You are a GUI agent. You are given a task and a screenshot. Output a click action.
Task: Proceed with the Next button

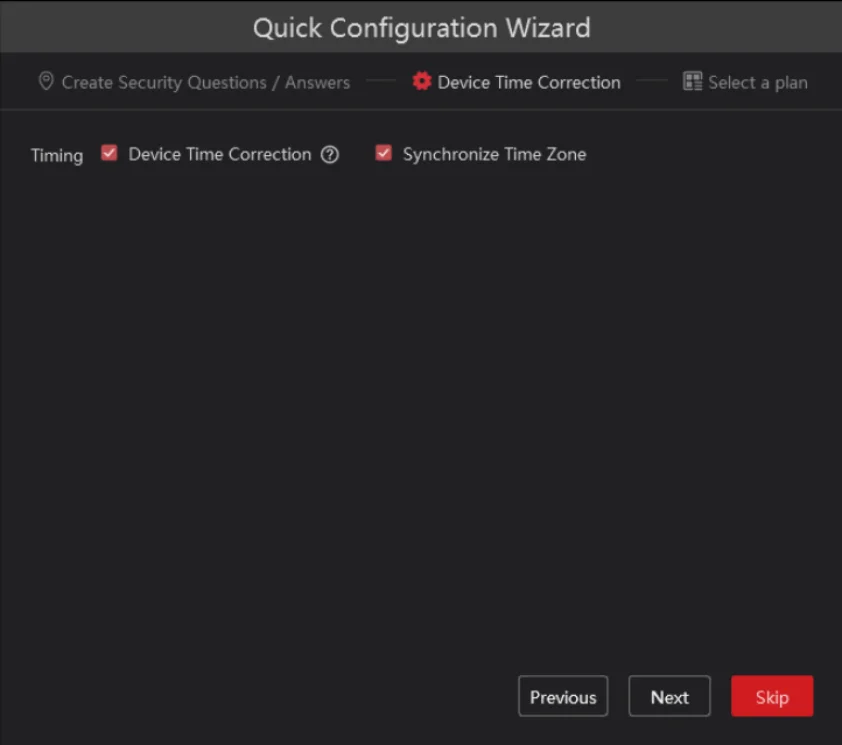point(670,696)
